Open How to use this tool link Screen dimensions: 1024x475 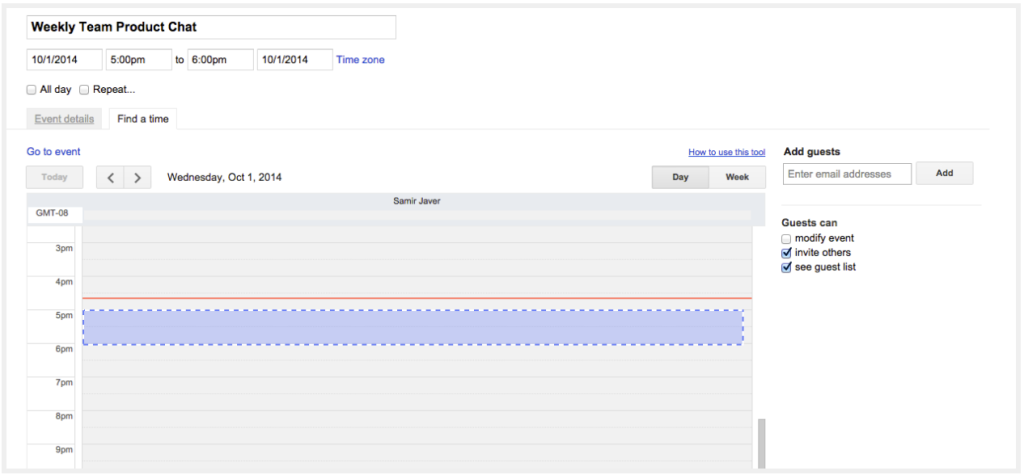726,152
